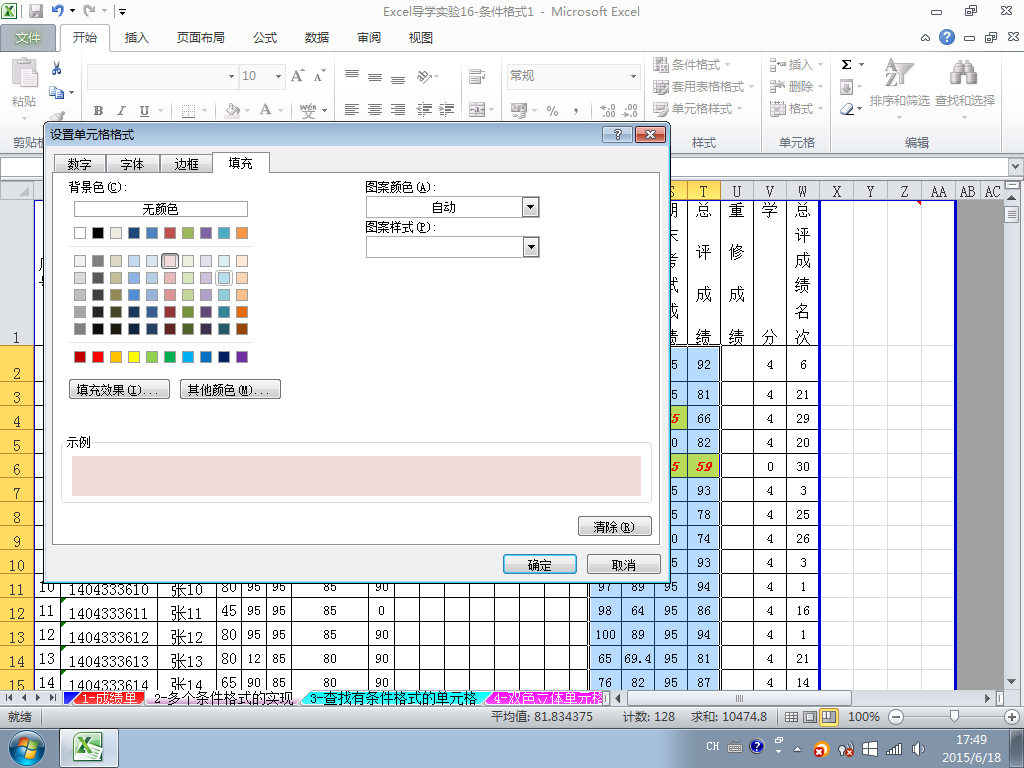The height and width of the screenshot is (768, 1024).
Task: Click the Paste icon in the ribbon
Action: 24,73
